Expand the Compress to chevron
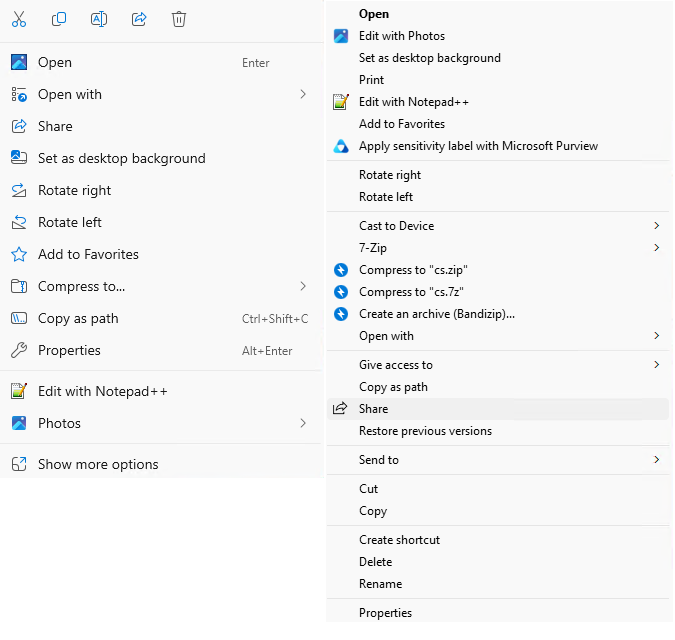This screenshot has width=675, height=640. 303,286
